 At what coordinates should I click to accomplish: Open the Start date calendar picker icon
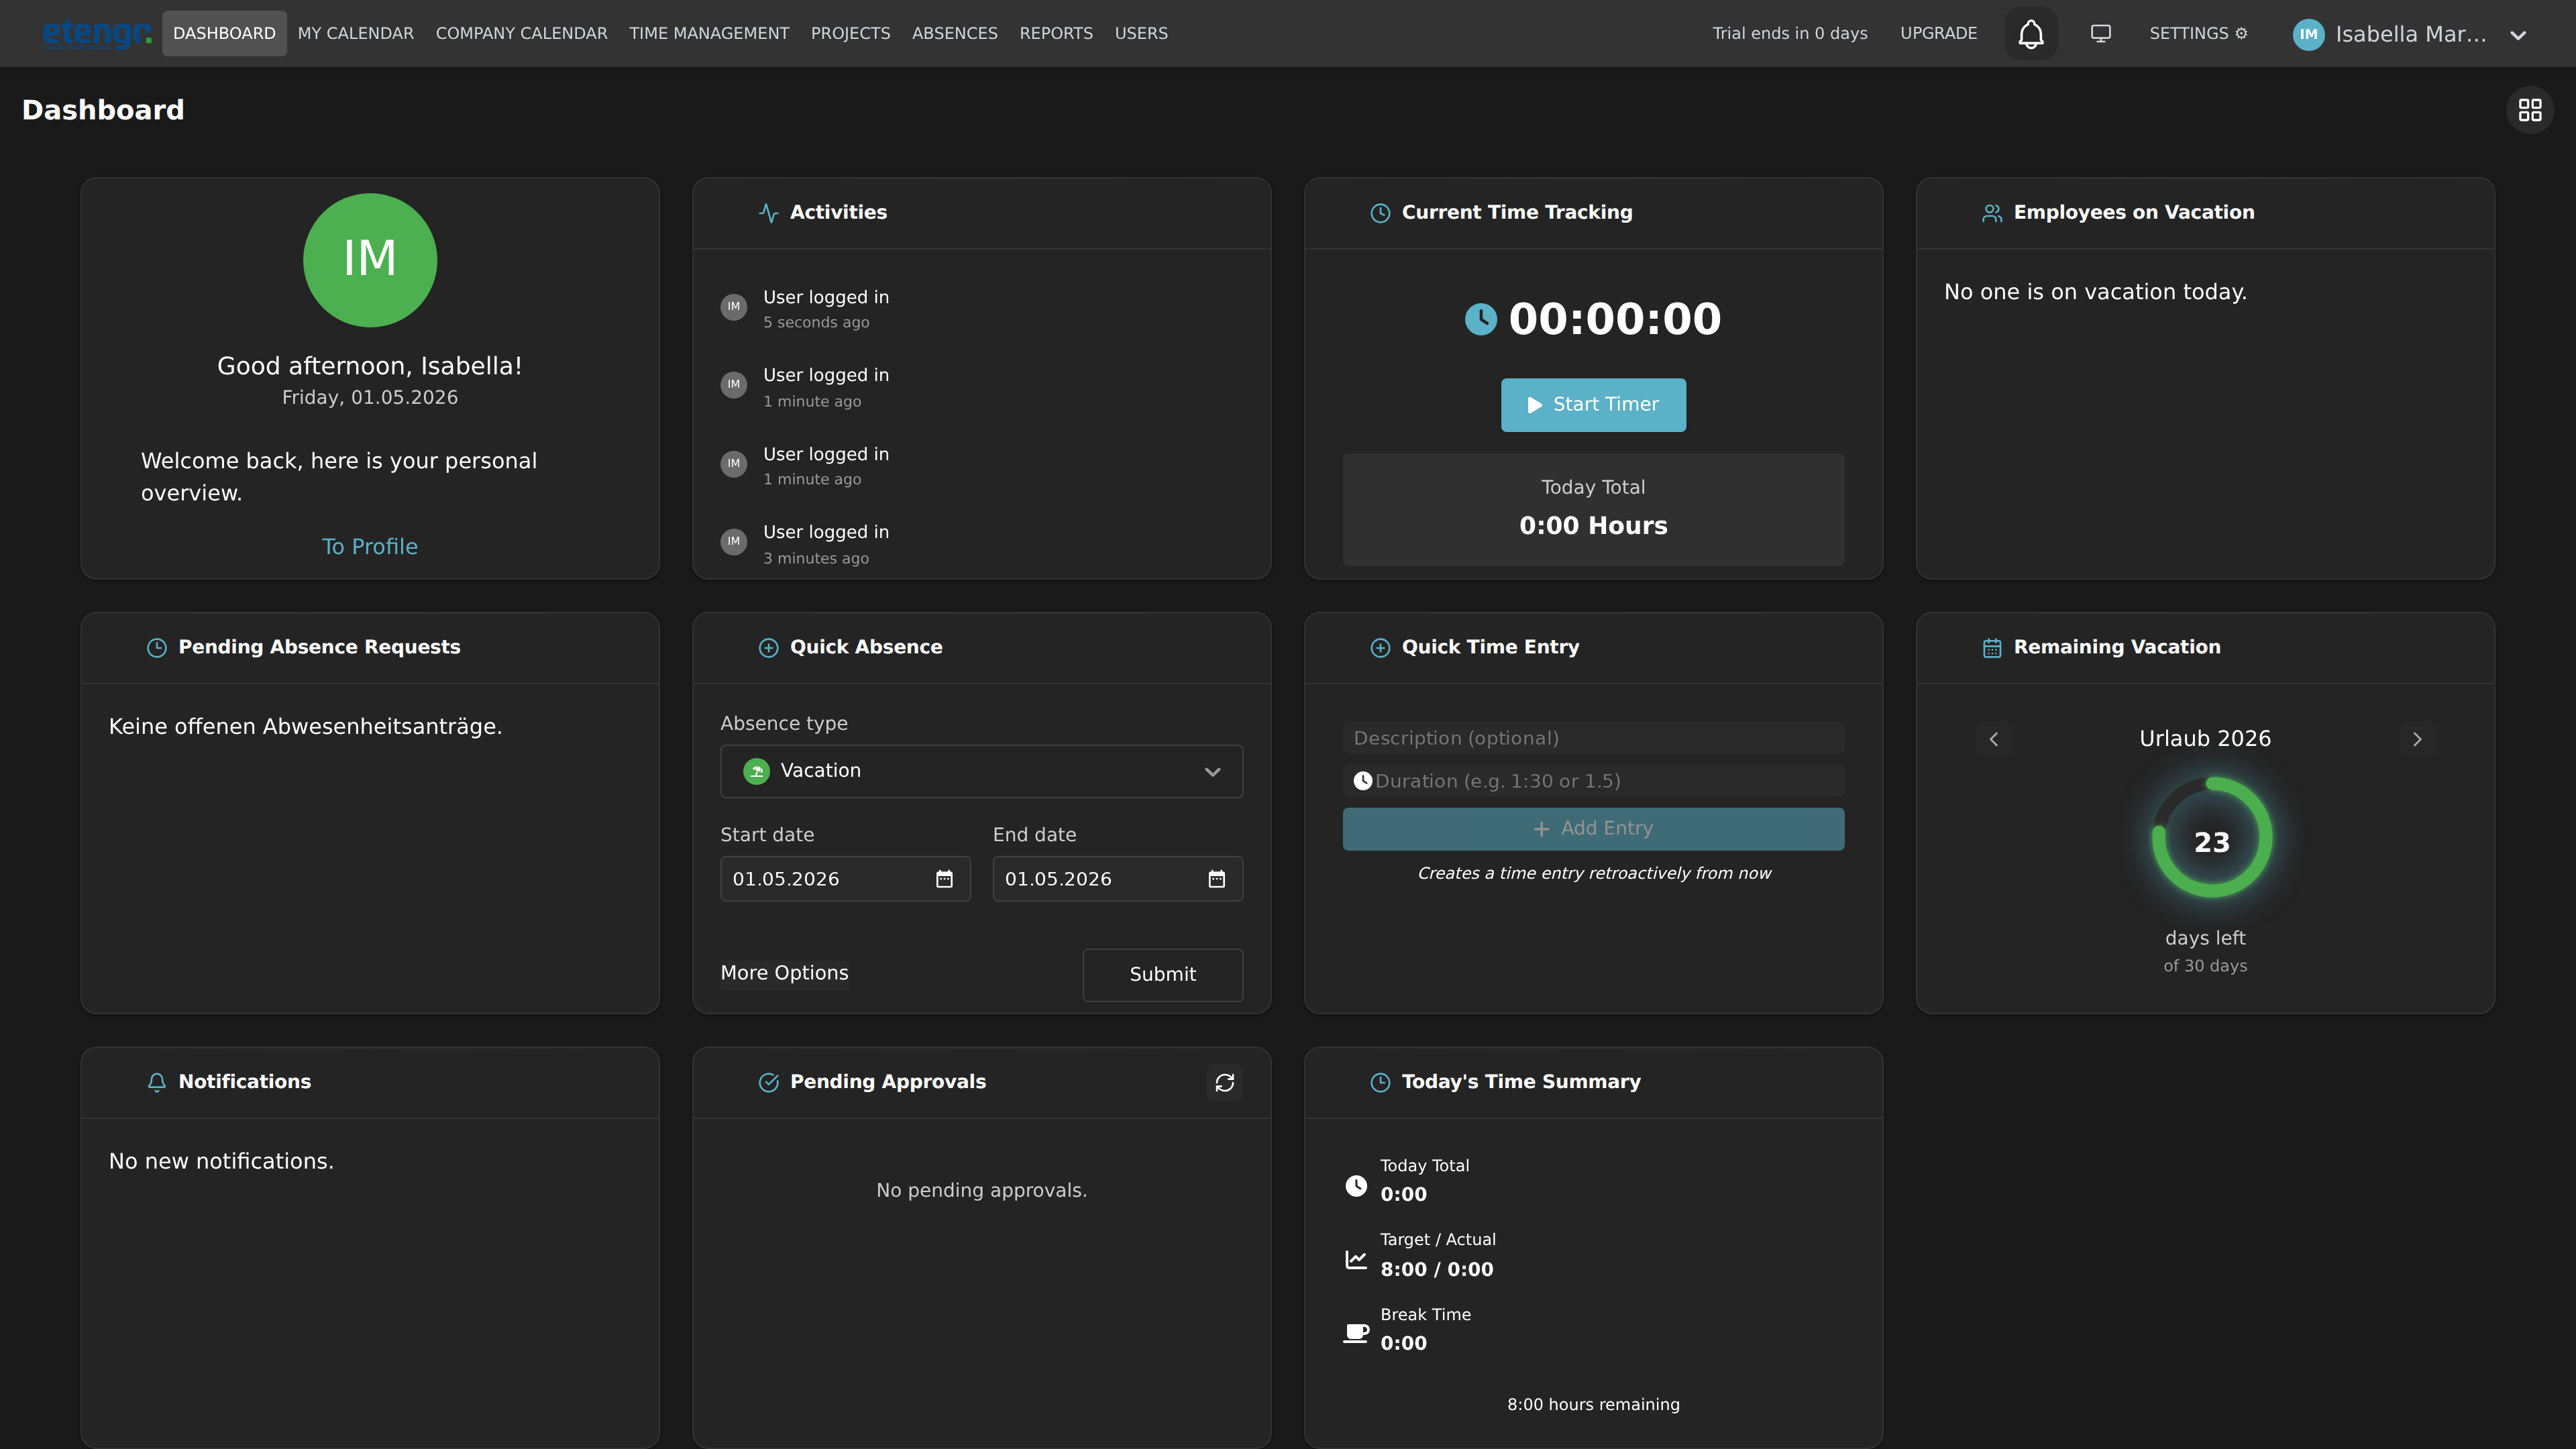point(944,879)
